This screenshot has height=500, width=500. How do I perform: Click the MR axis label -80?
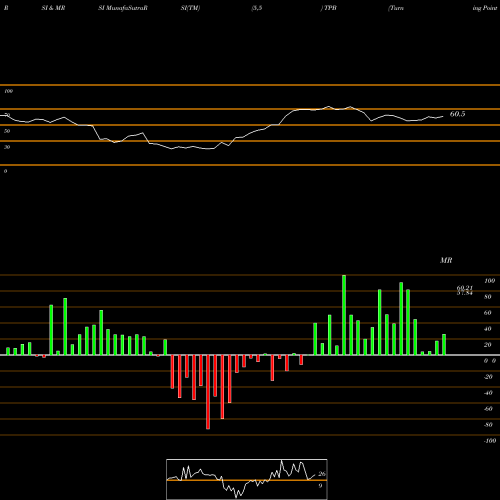(488, 425)
